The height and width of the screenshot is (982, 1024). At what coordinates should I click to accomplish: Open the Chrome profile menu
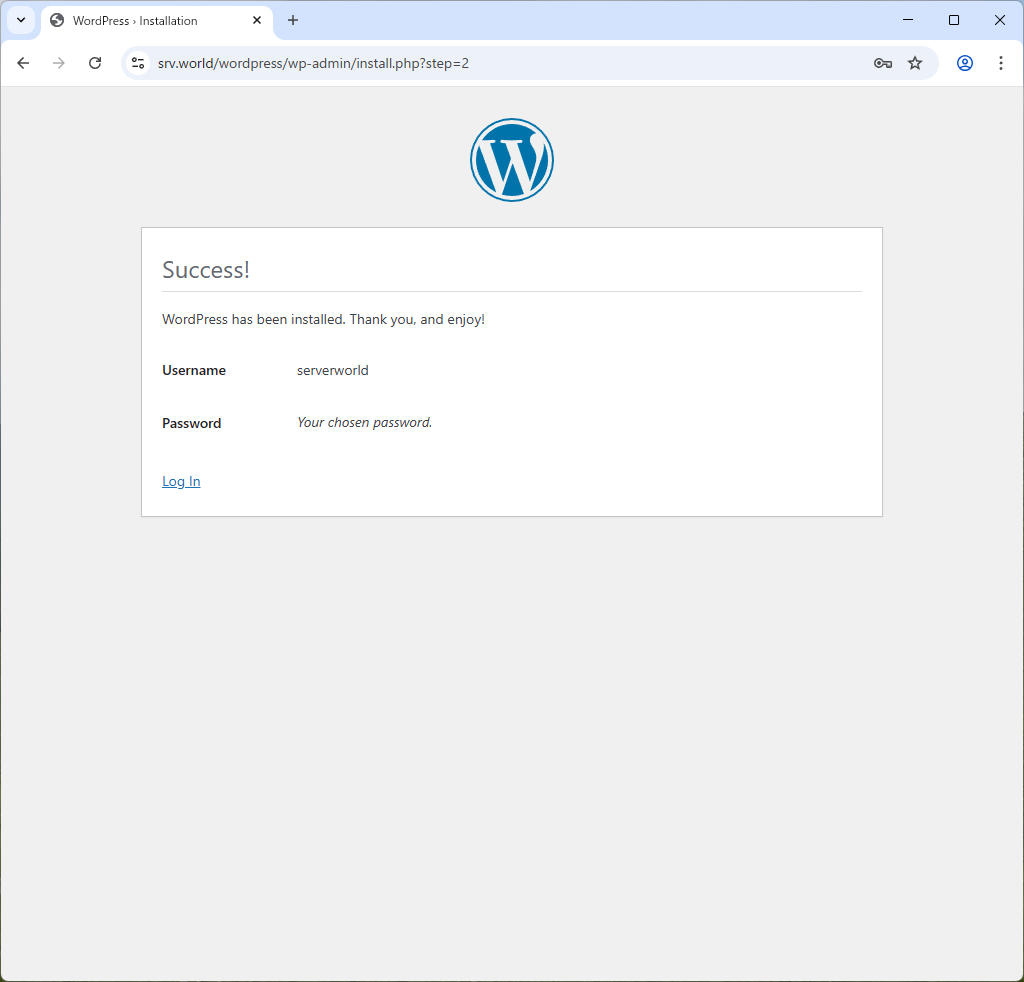(965, 63)
